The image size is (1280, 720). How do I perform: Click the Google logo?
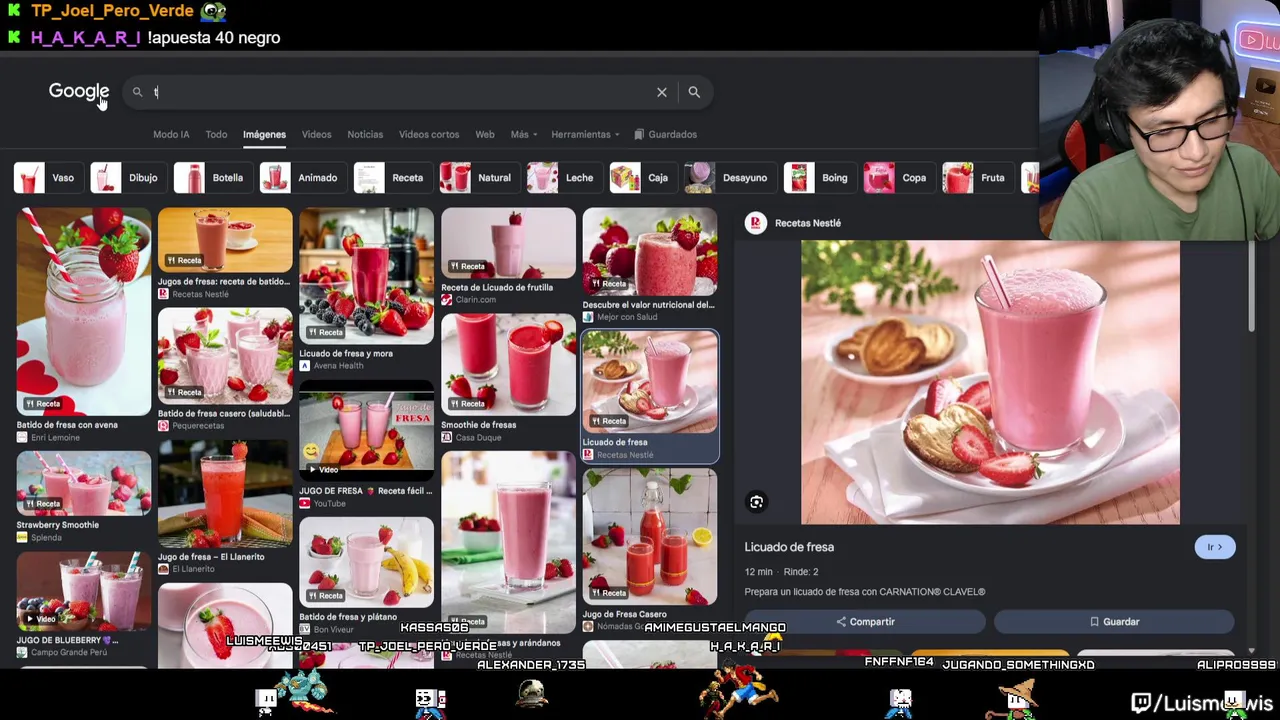79,92
